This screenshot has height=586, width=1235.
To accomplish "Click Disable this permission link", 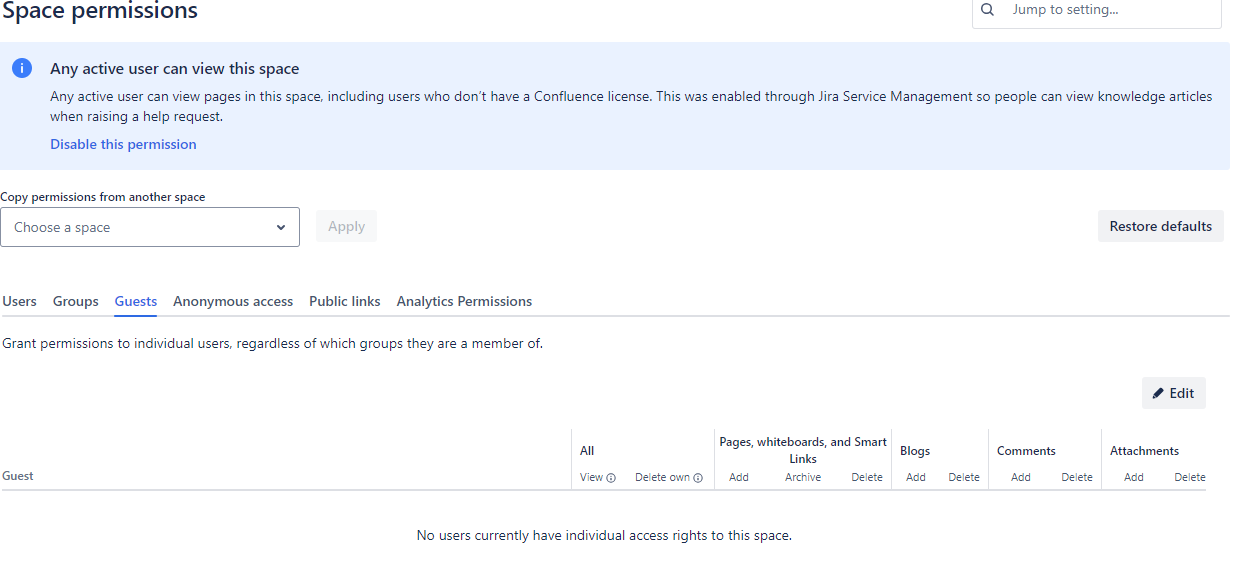I will pos(124,144).
